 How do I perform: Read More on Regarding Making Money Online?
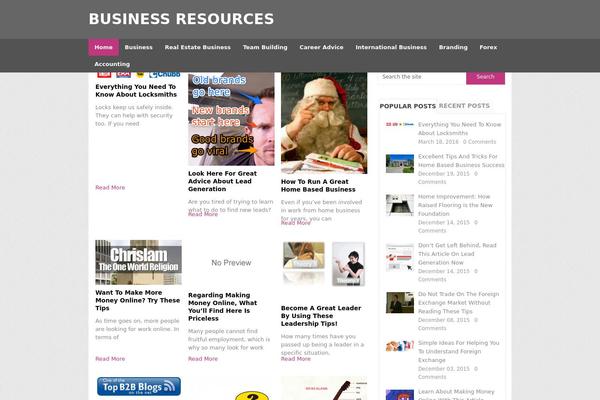pyautogui.click(x=203, y=359)
